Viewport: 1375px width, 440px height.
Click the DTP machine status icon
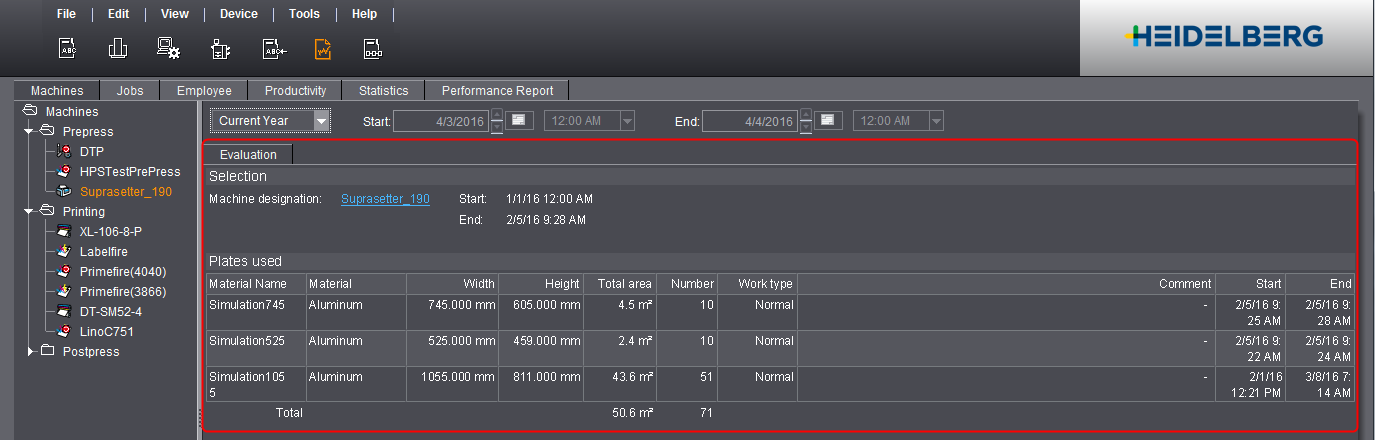click(64, 152)
